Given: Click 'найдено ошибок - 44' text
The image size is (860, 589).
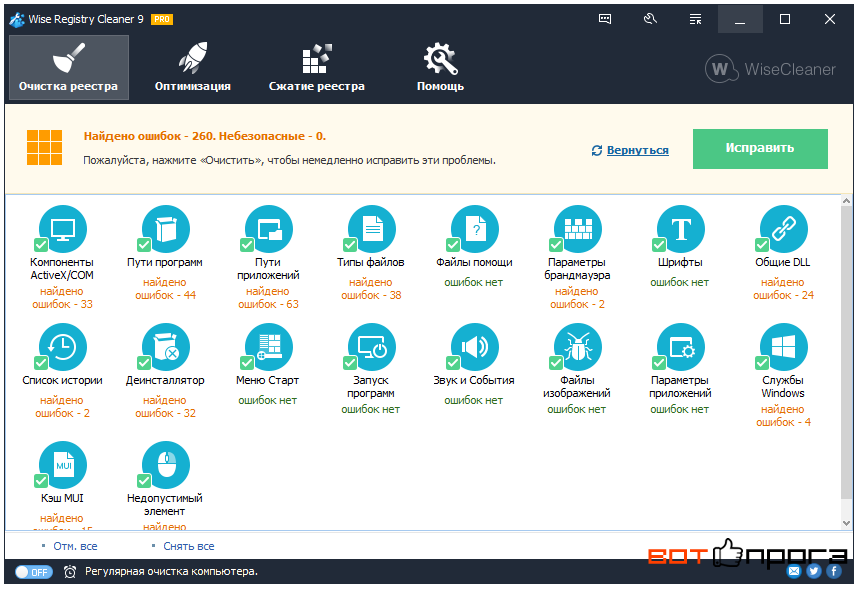Looking at the screenshot, I should coord(165,288).
